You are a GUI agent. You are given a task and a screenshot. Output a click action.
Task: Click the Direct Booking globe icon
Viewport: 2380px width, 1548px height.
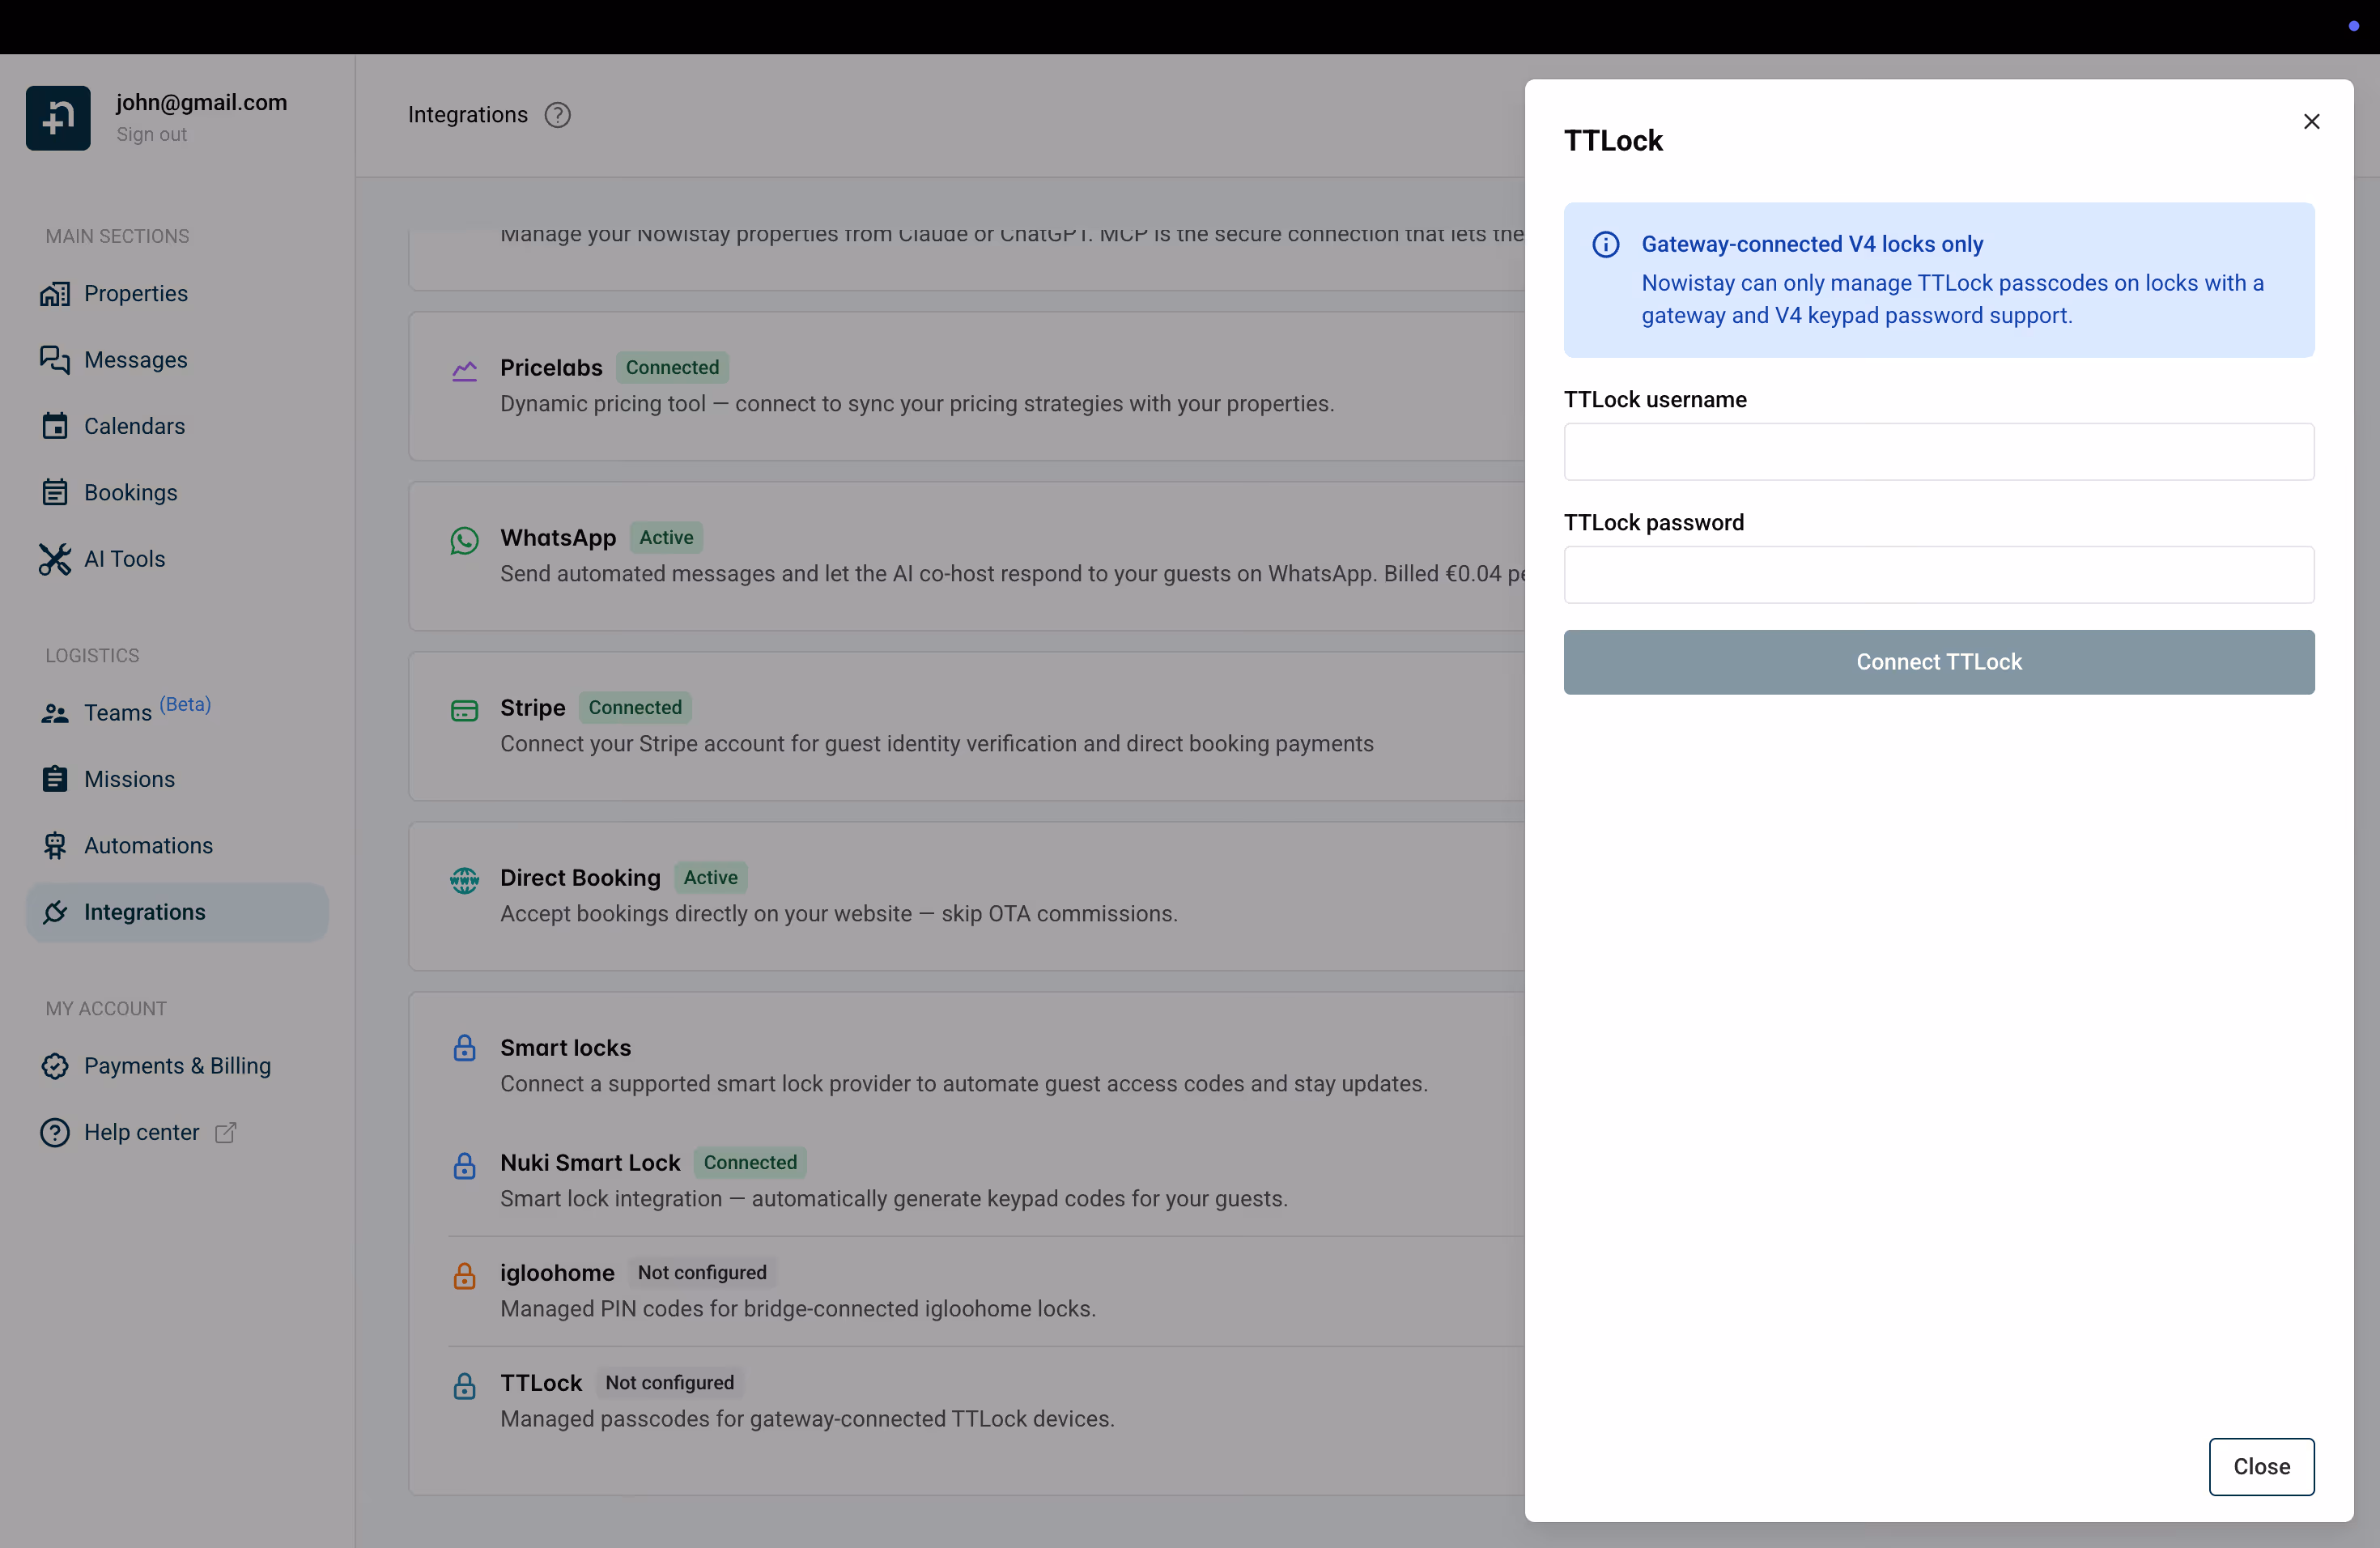[x=464, y=880]
